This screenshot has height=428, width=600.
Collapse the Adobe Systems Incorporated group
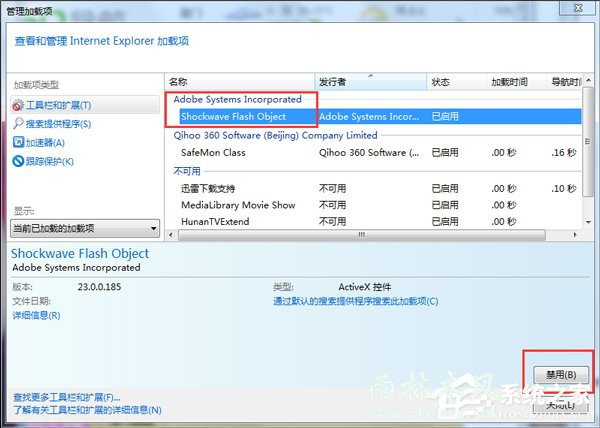(237, 99)
